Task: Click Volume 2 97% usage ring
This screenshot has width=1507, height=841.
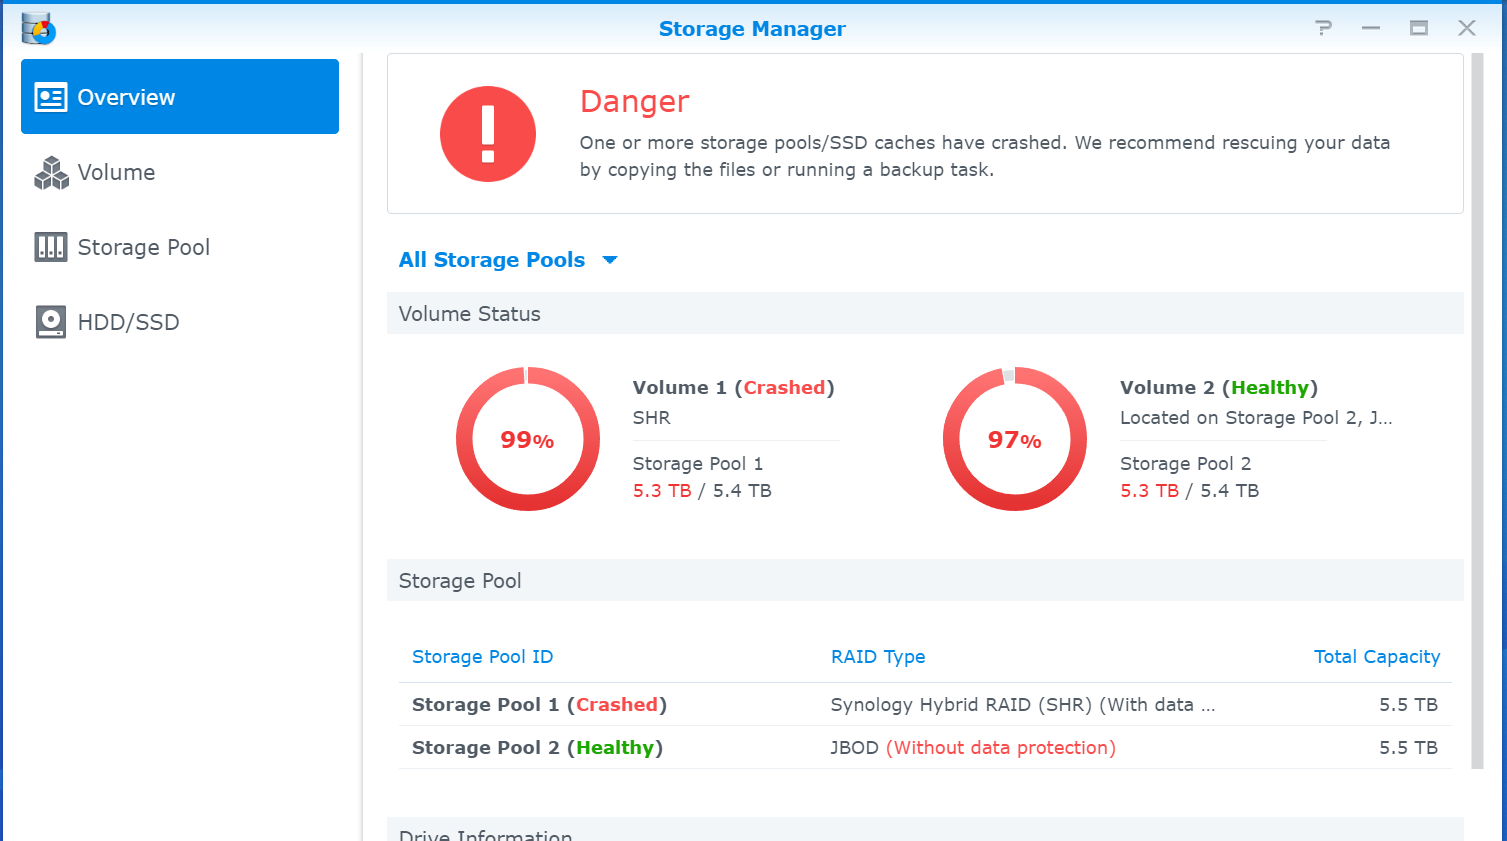Action: [x=1015, y=439]
